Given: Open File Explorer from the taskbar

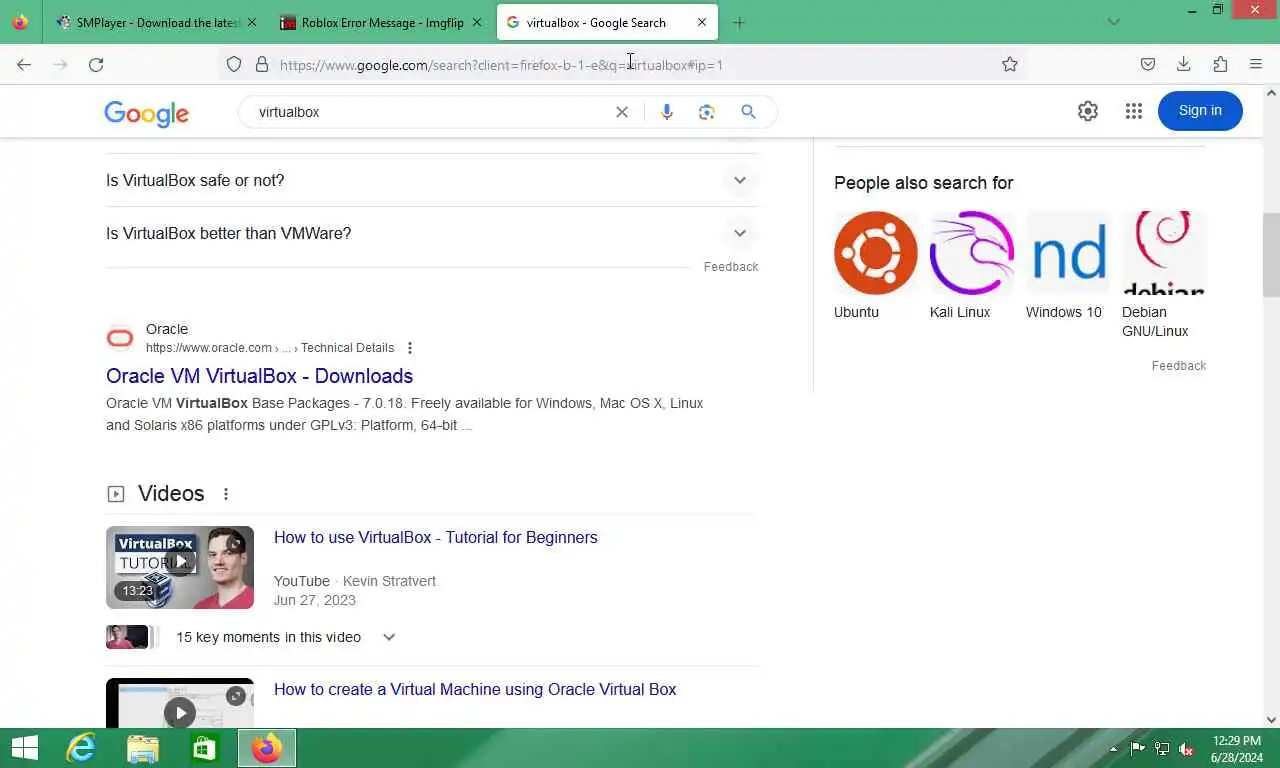Looking at the screenshot, I should (143, 748).
